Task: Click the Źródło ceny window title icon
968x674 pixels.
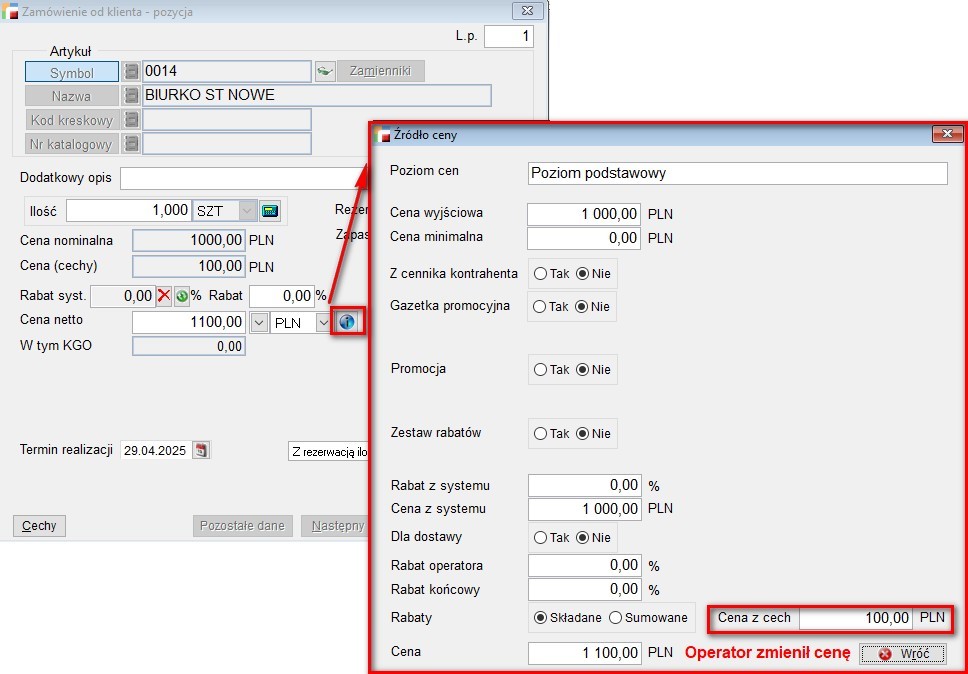Action: click(x=383, y=134)
